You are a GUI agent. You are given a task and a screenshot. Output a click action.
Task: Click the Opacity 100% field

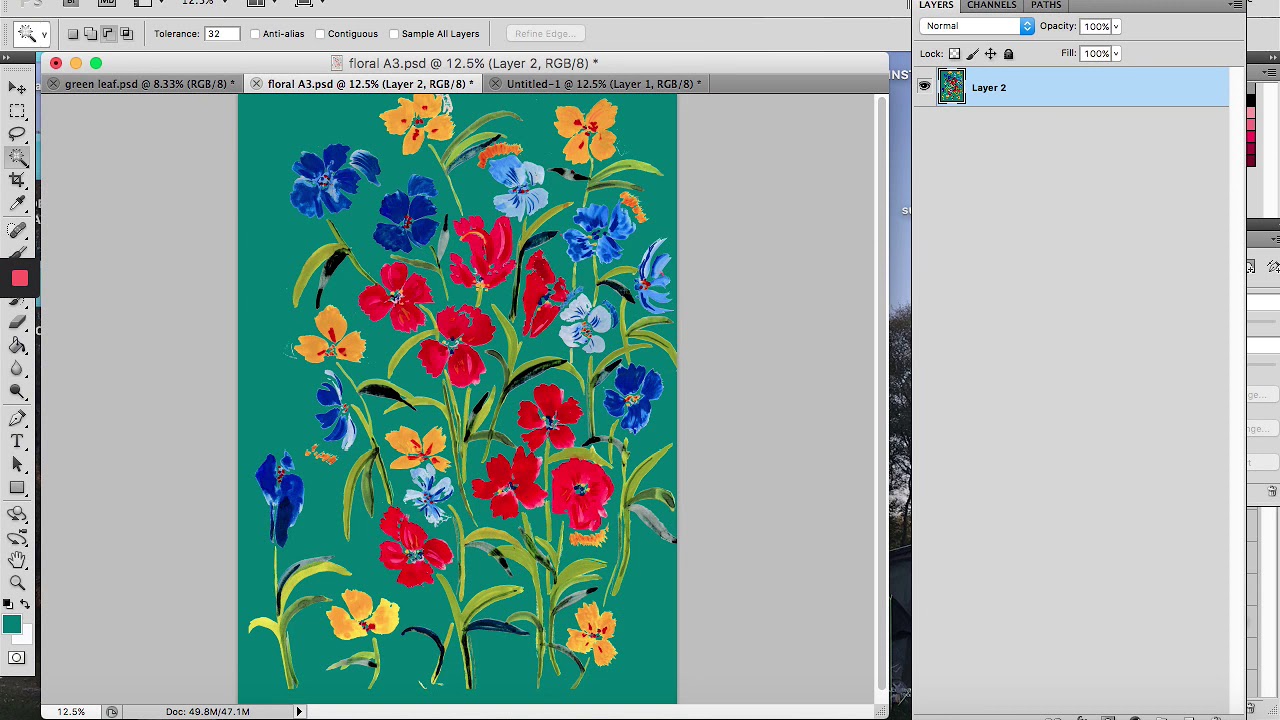tap(1095, 27)
